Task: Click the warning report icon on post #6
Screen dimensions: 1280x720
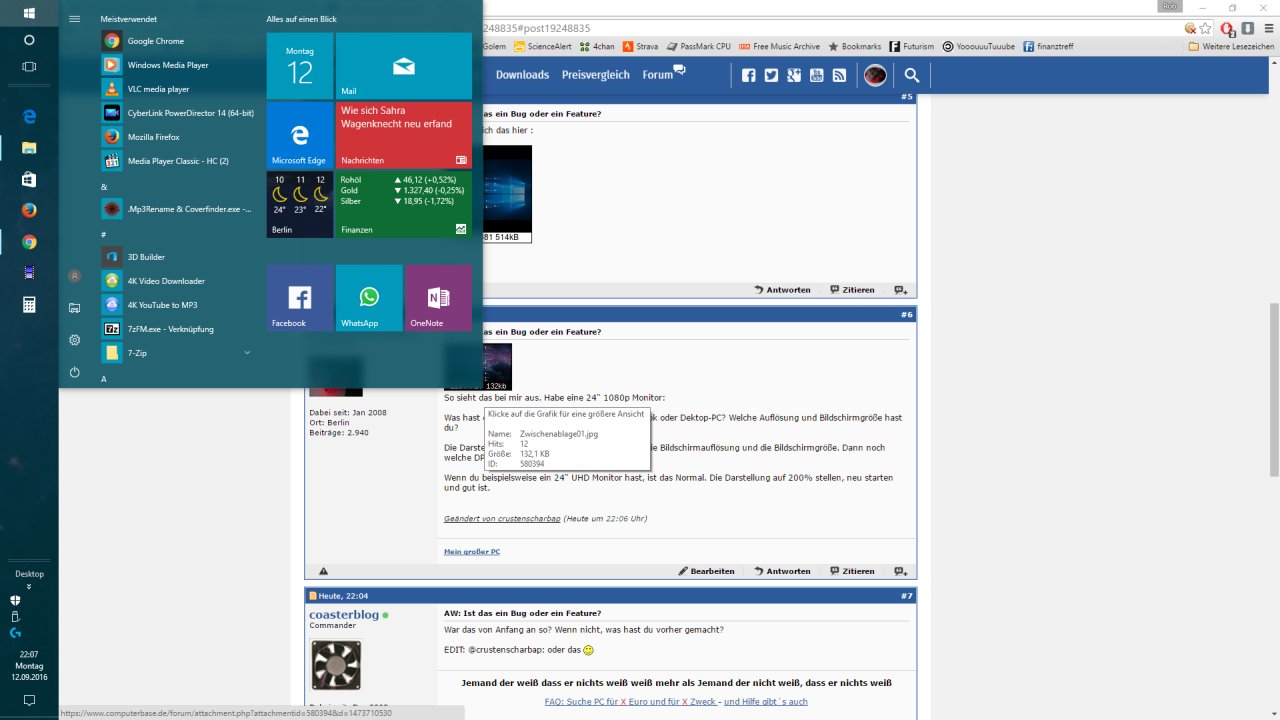Action: (x=324, y=571)
